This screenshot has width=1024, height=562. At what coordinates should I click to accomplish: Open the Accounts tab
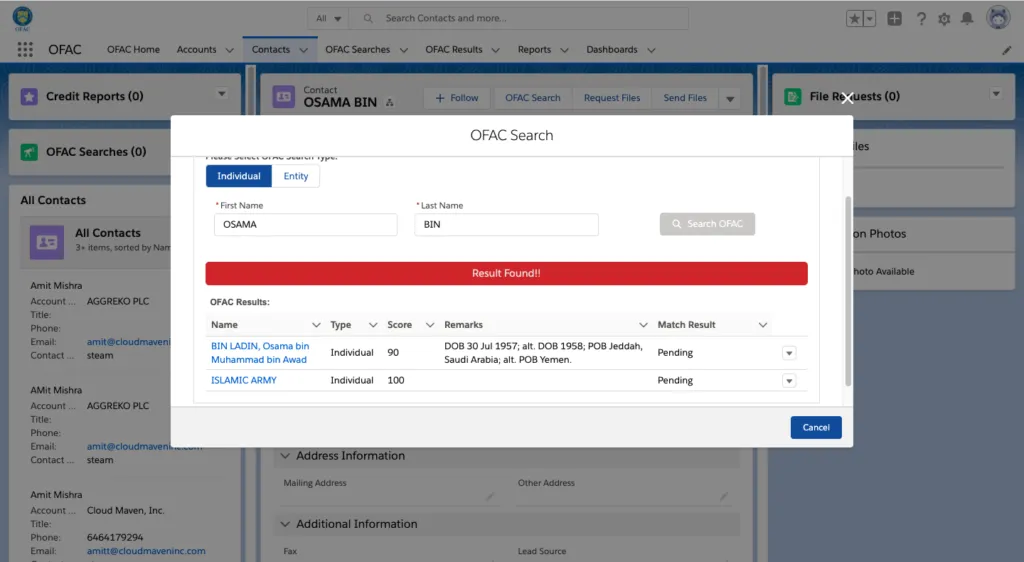[196, 50]
